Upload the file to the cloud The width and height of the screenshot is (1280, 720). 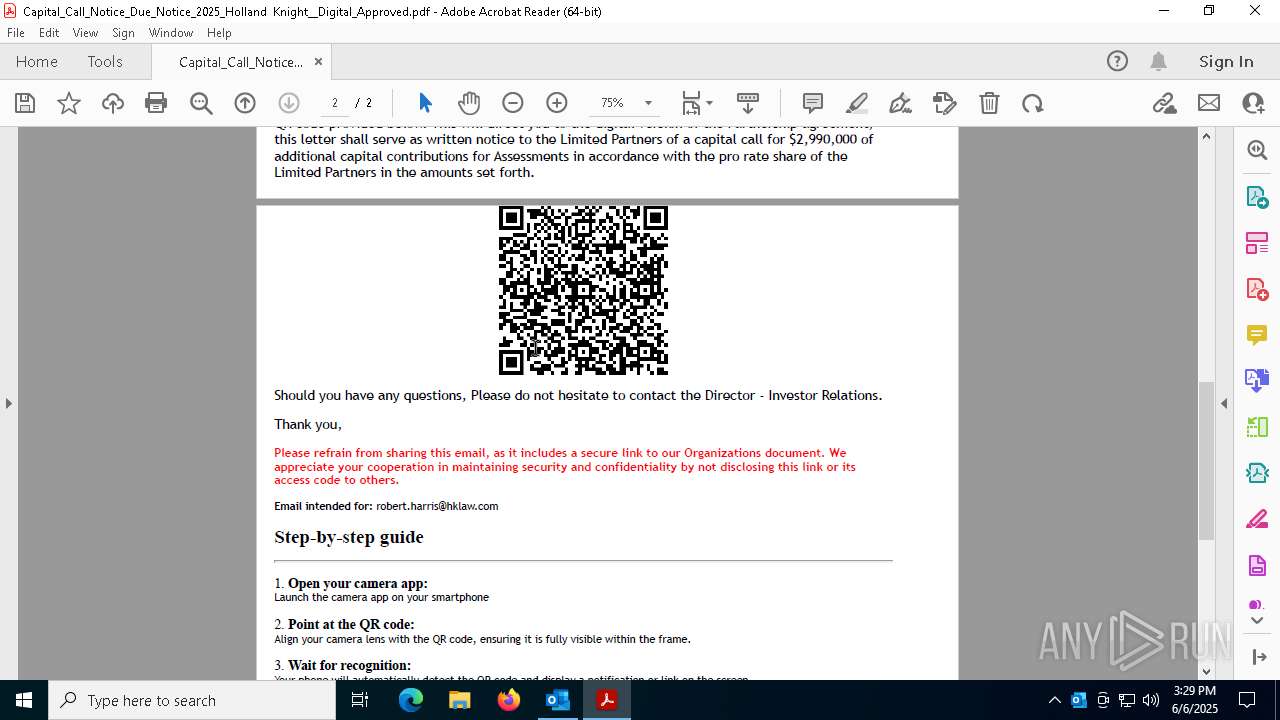[x=113, y=103]
